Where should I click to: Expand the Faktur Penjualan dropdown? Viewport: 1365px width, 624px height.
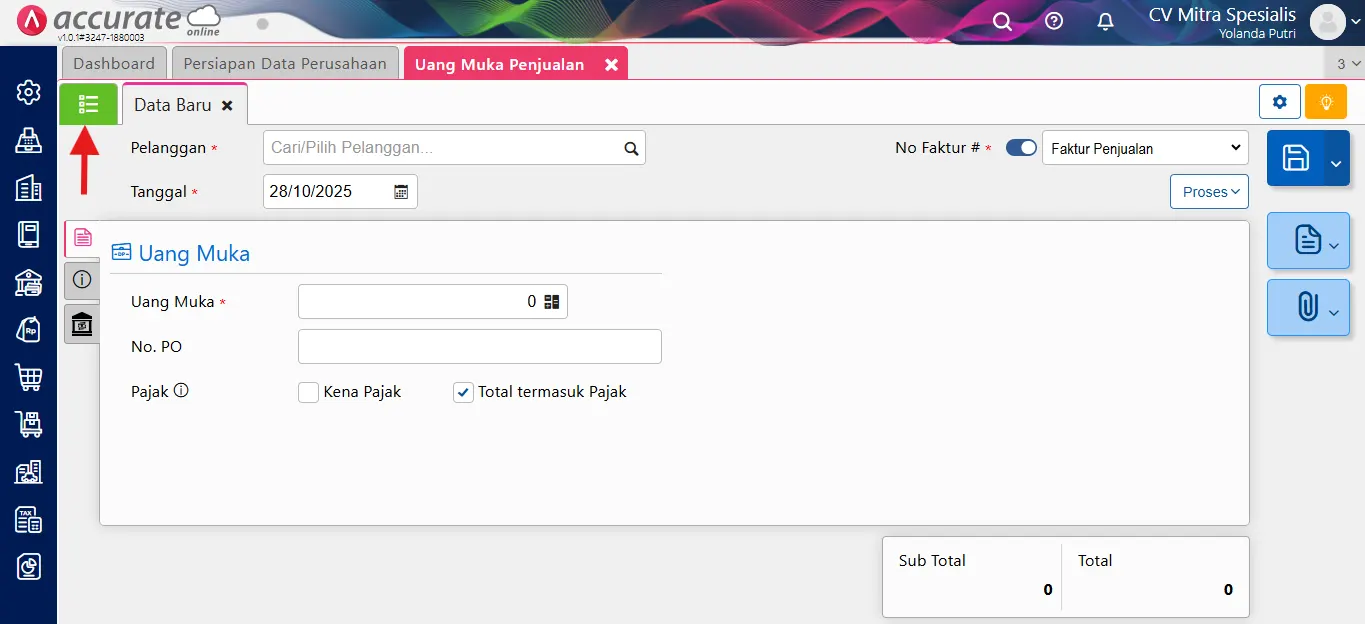pos(1145,148)
